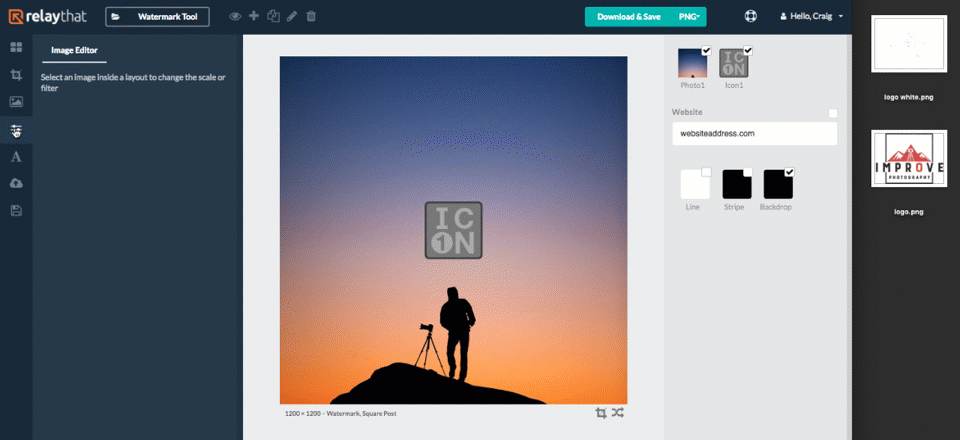
Task: Click the website address input field
Action: click(x=754, y=133)
